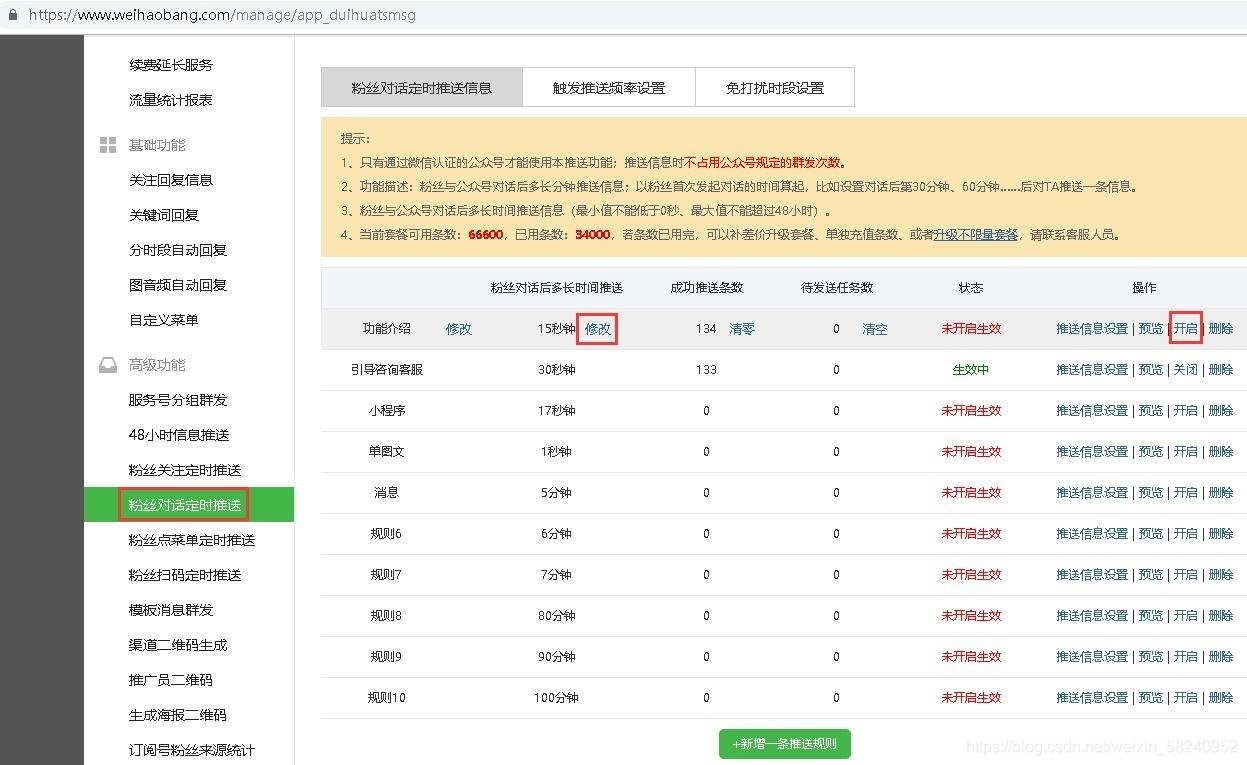Click the 基础功能 grid icon in sidebar
This screenshot has height=765, width=1247.
108,145
